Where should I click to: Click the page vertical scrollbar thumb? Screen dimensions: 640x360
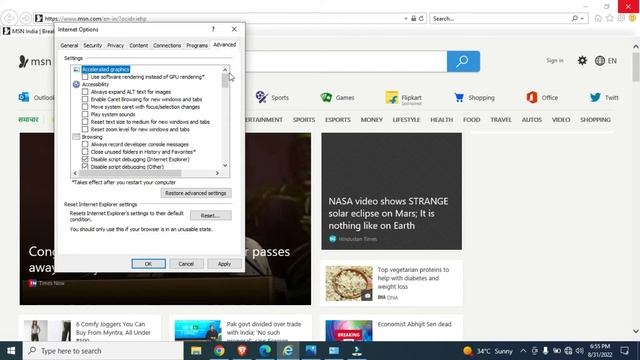pyautogui.click(x=636, y=67)
